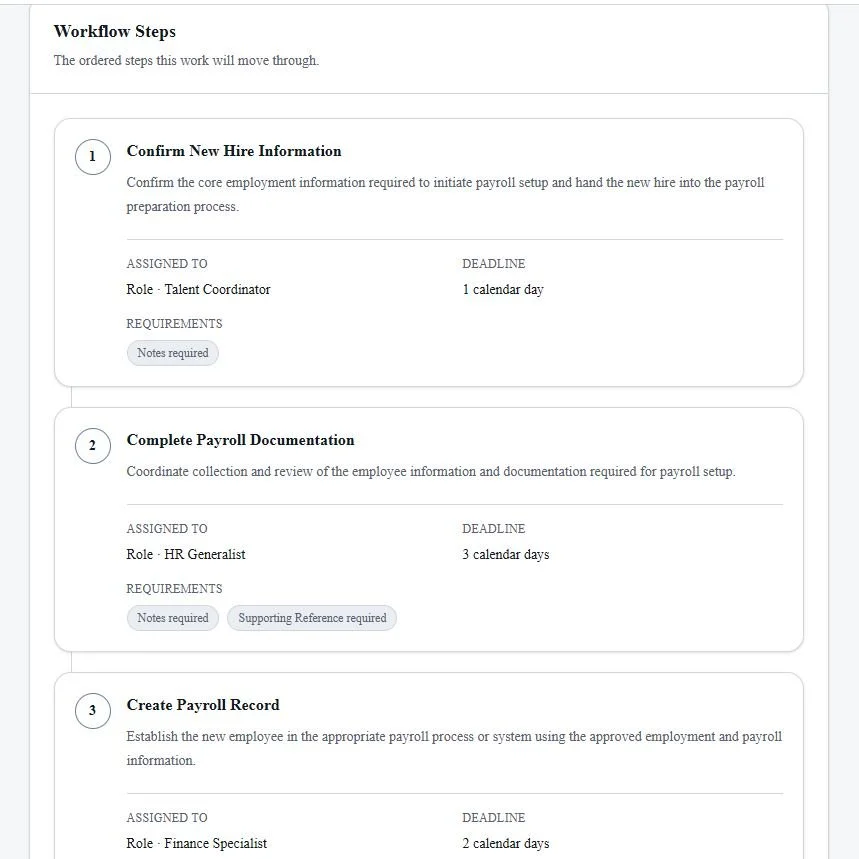The width and height of the screenshot is (859, 859).
Task: Click the step 1 number circle
Action: click(x=93, y=157)
